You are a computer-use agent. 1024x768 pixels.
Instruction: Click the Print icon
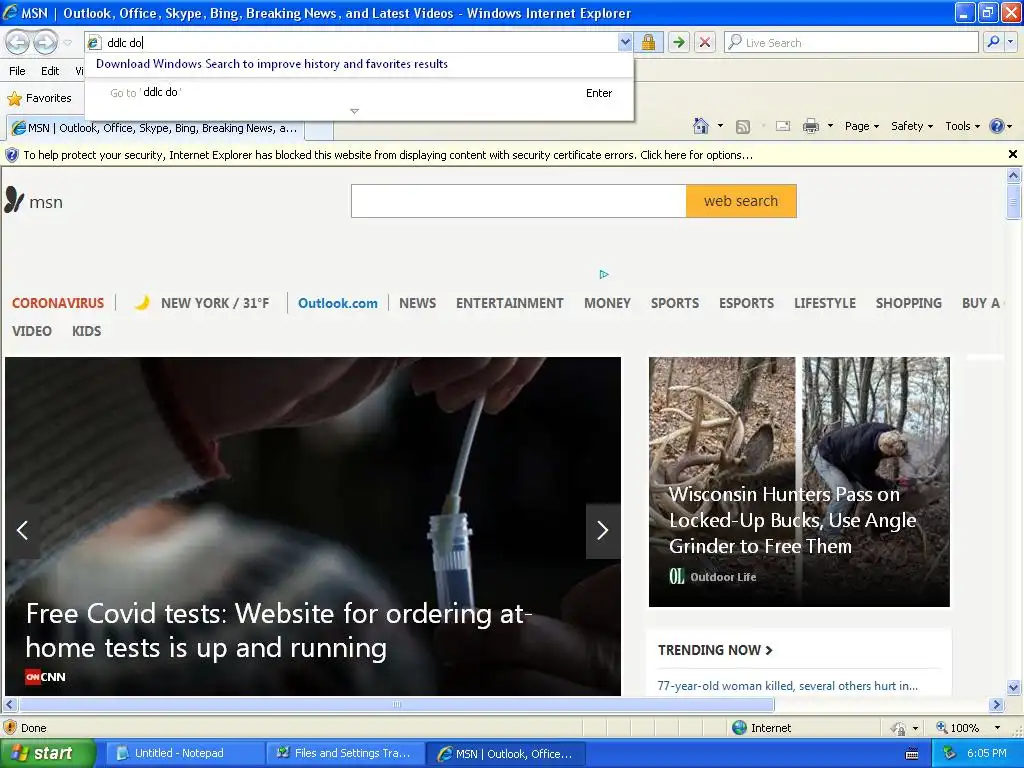pyautogui.click(x=810, y=126)
